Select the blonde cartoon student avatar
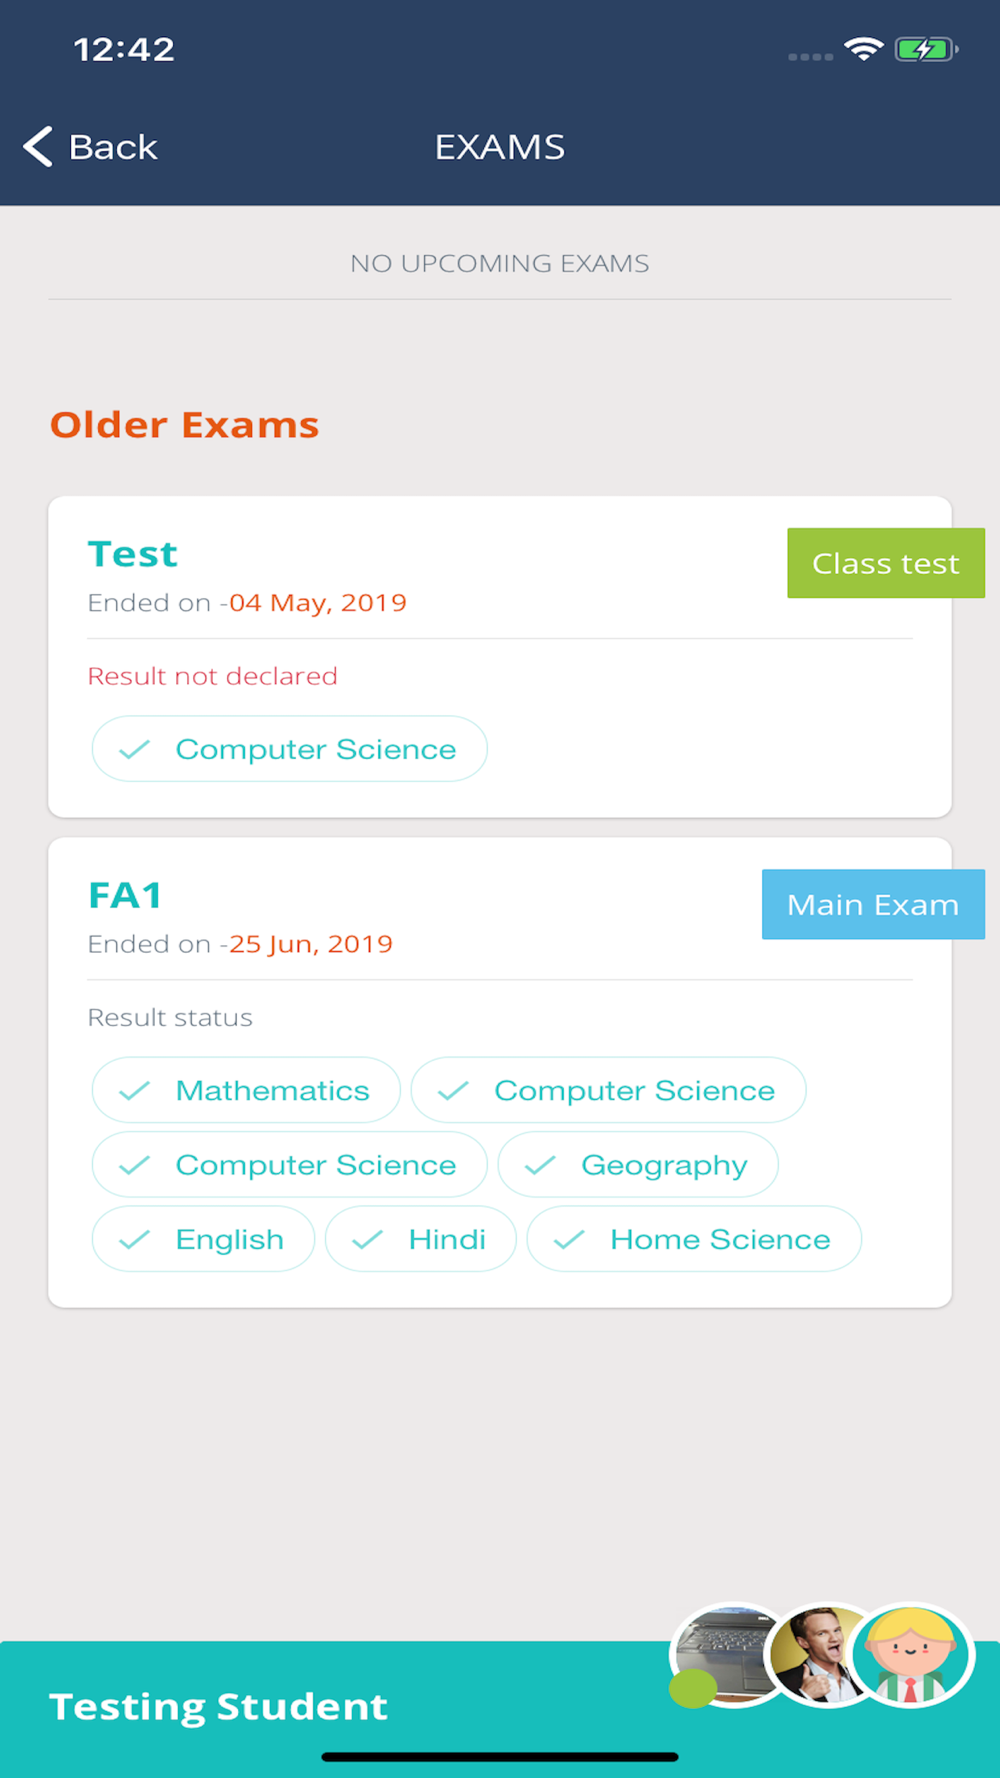 [x=912, y=1655]
